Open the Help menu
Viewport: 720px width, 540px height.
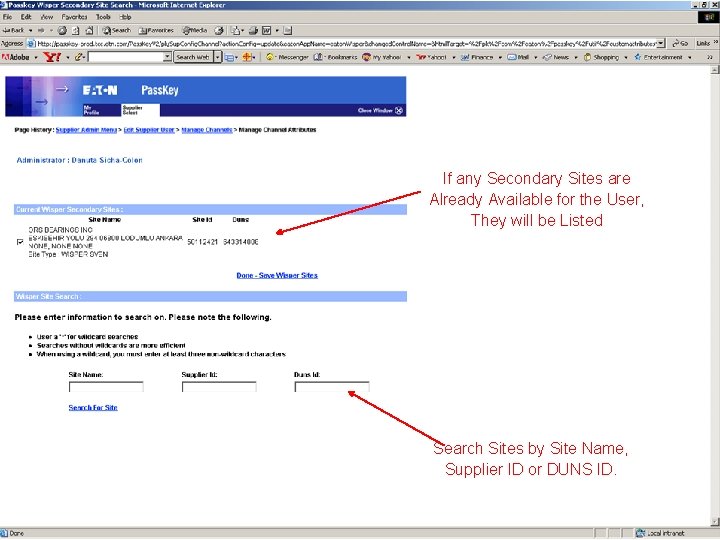125,17
